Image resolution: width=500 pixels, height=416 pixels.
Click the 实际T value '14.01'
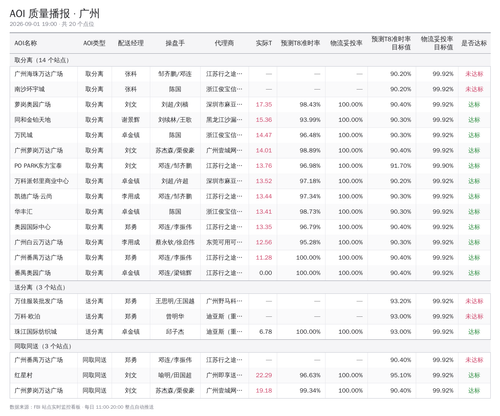point(264,151)
